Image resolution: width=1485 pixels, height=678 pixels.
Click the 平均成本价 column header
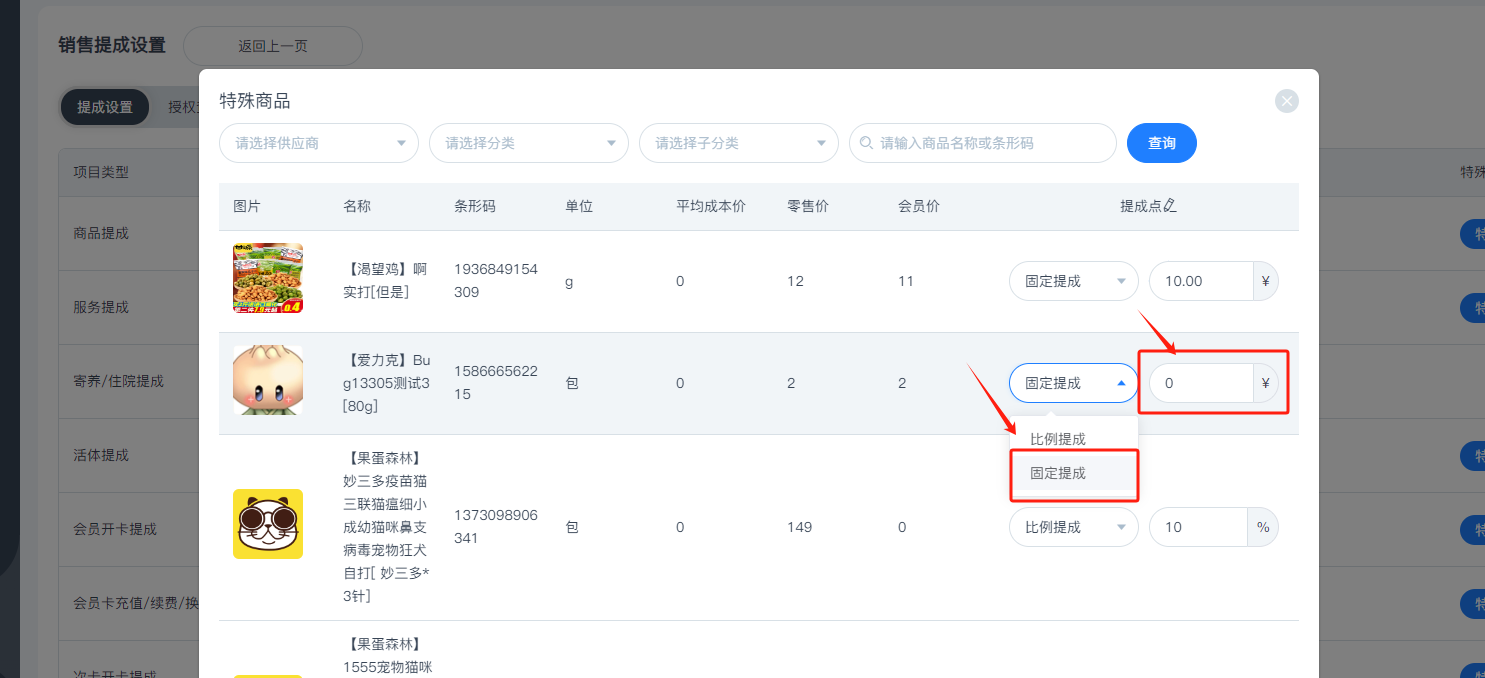point(711,206)
